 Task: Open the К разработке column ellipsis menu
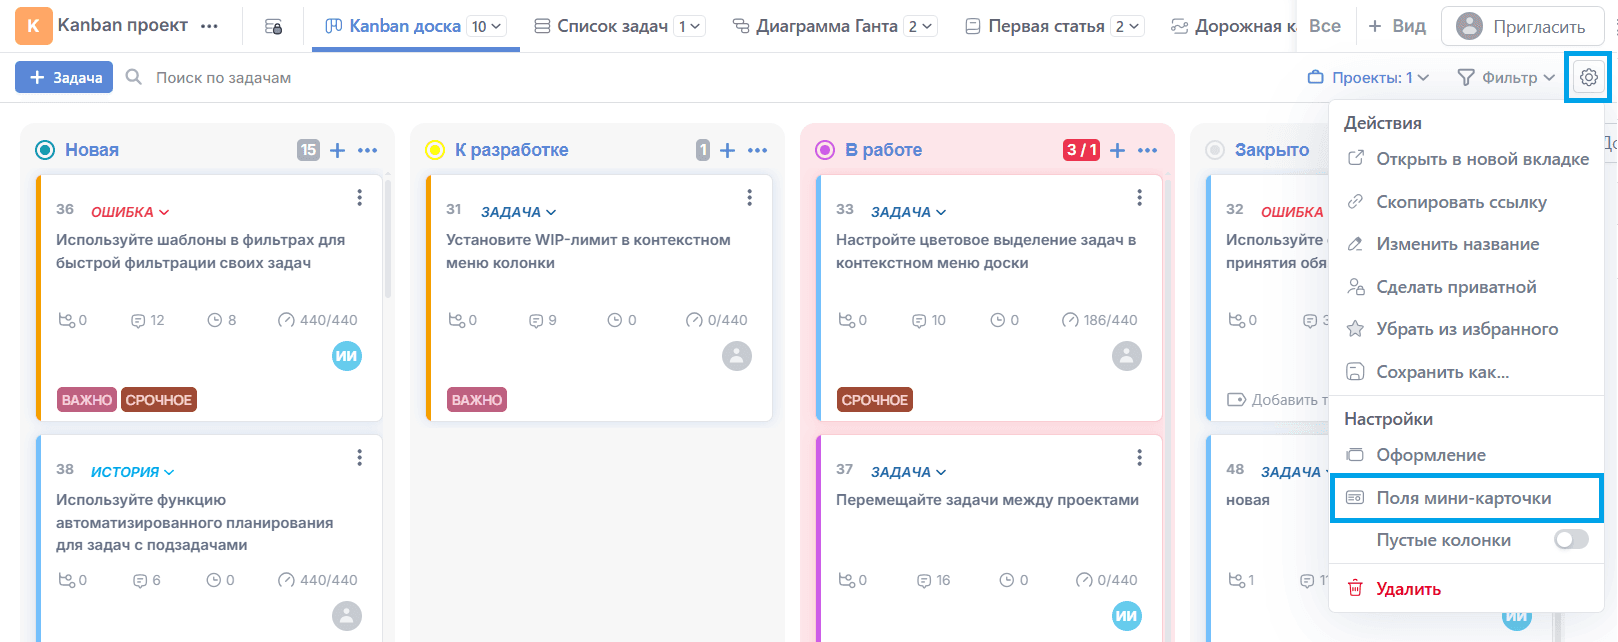758,150
